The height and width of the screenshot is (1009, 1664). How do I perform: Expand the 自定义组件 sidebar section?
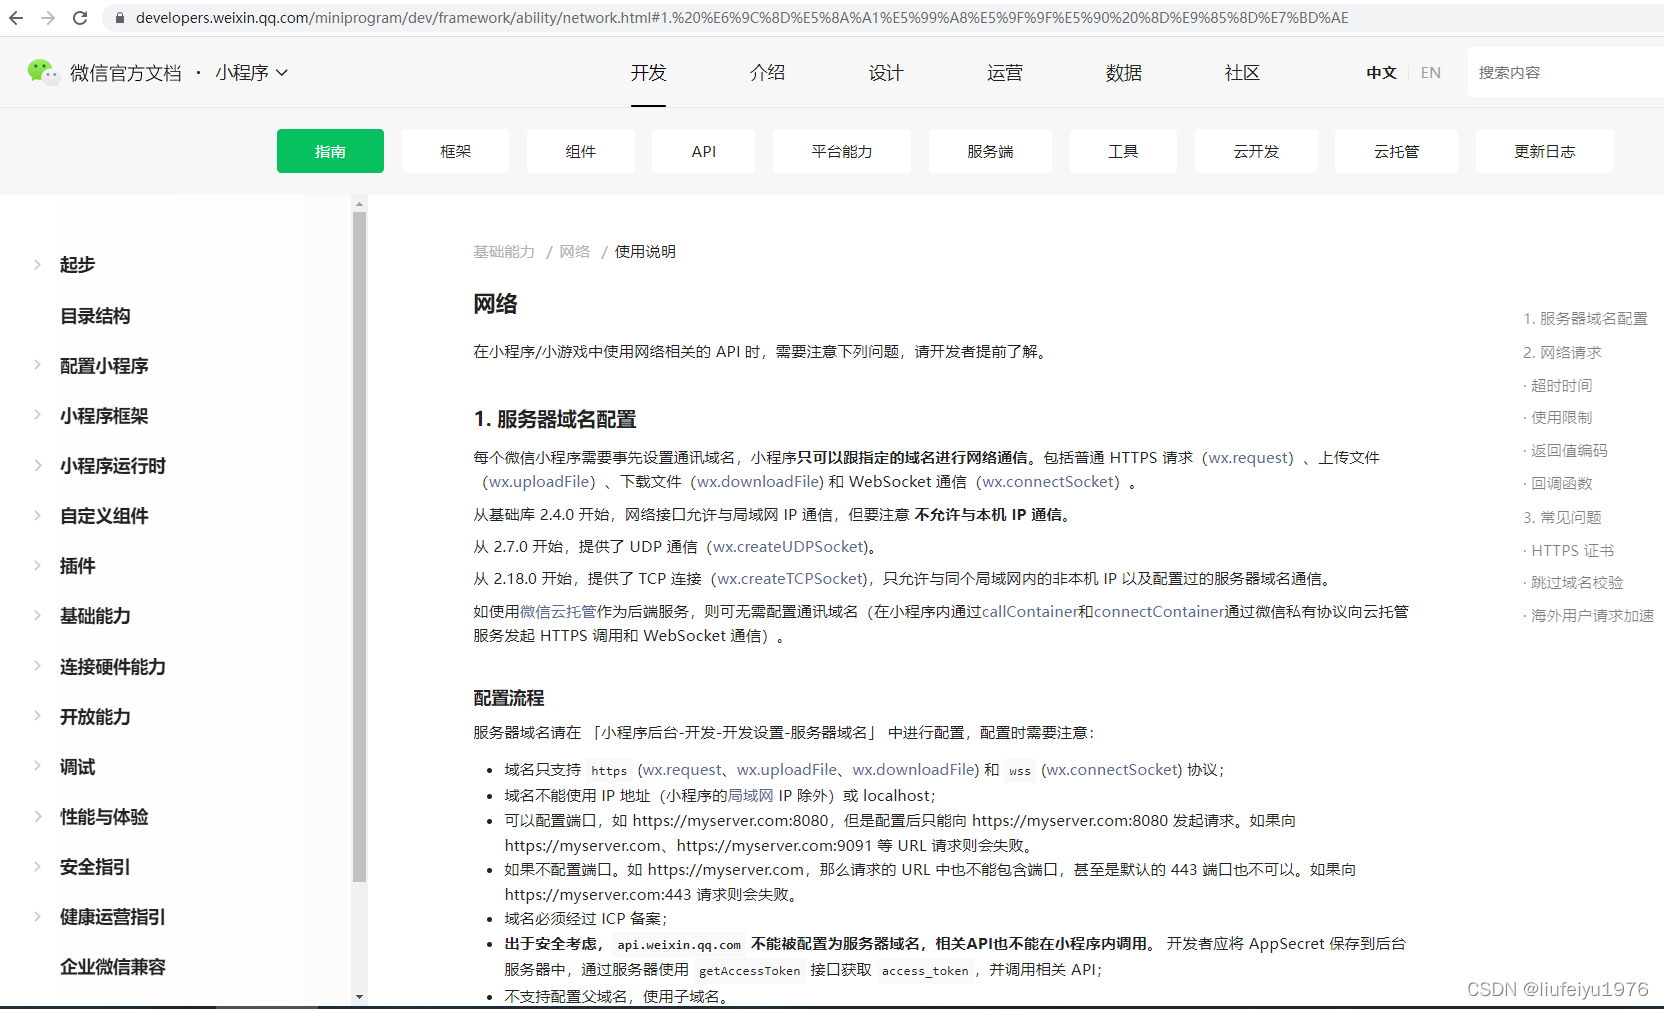pos(37,516)
